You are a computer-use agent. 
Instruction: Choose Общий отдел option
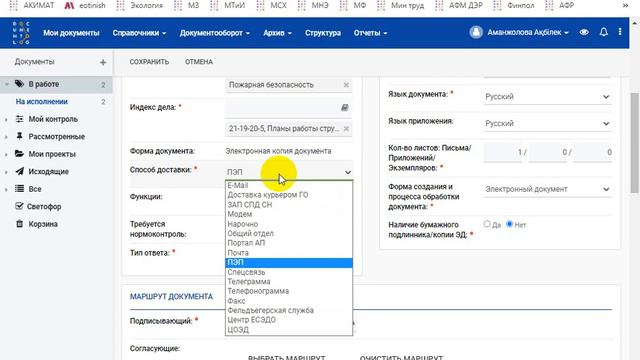[289, 233]
